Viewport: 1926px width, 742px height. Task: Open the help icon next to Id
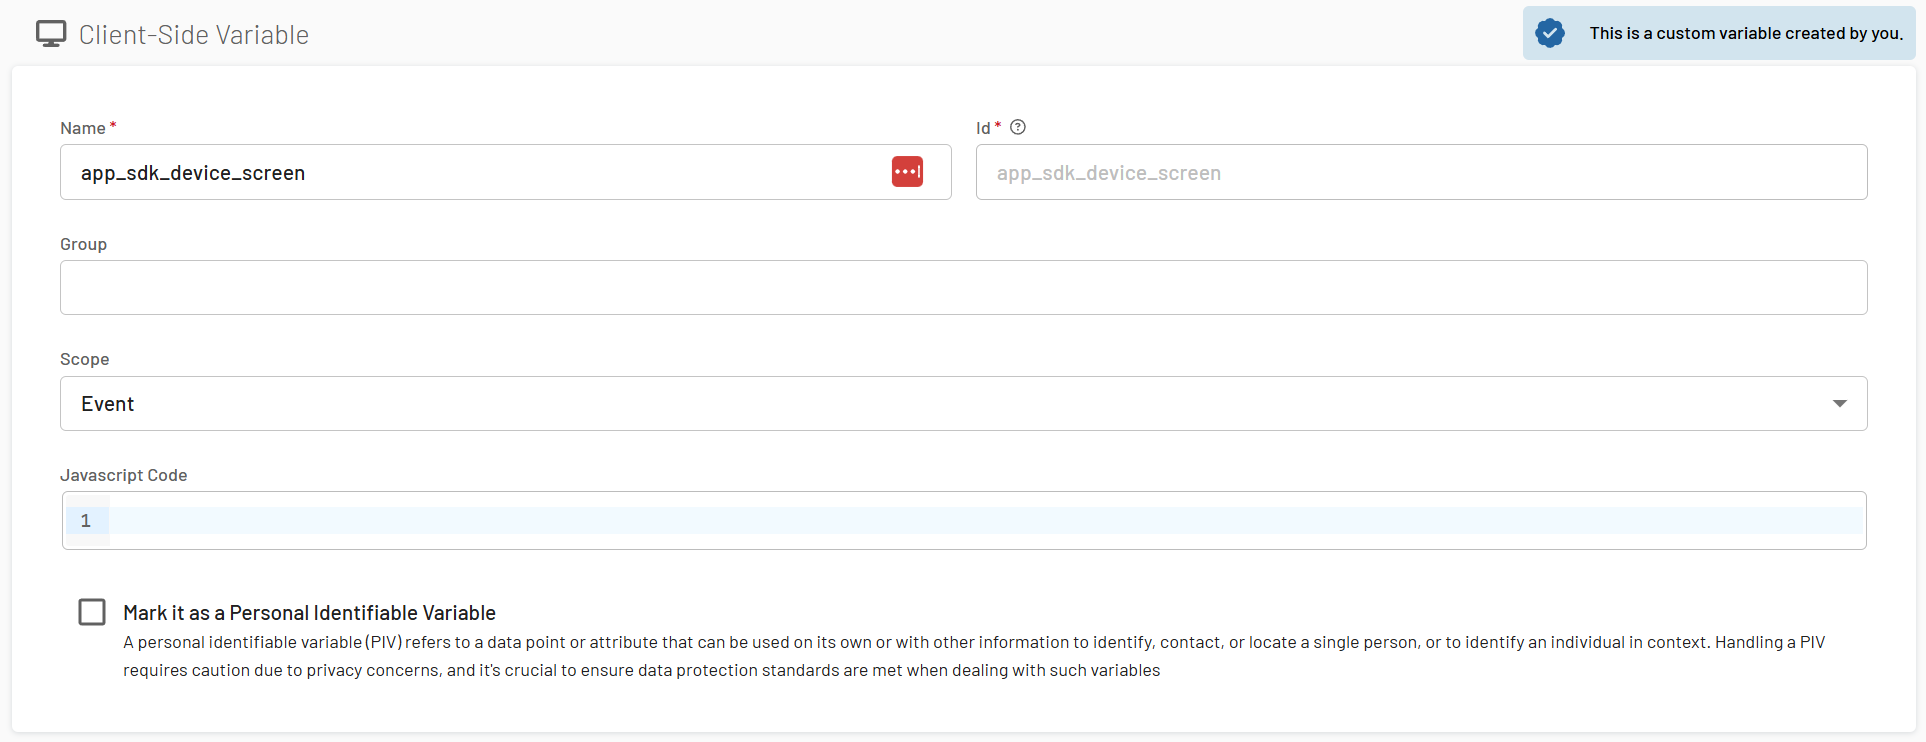click(1018, 127)
